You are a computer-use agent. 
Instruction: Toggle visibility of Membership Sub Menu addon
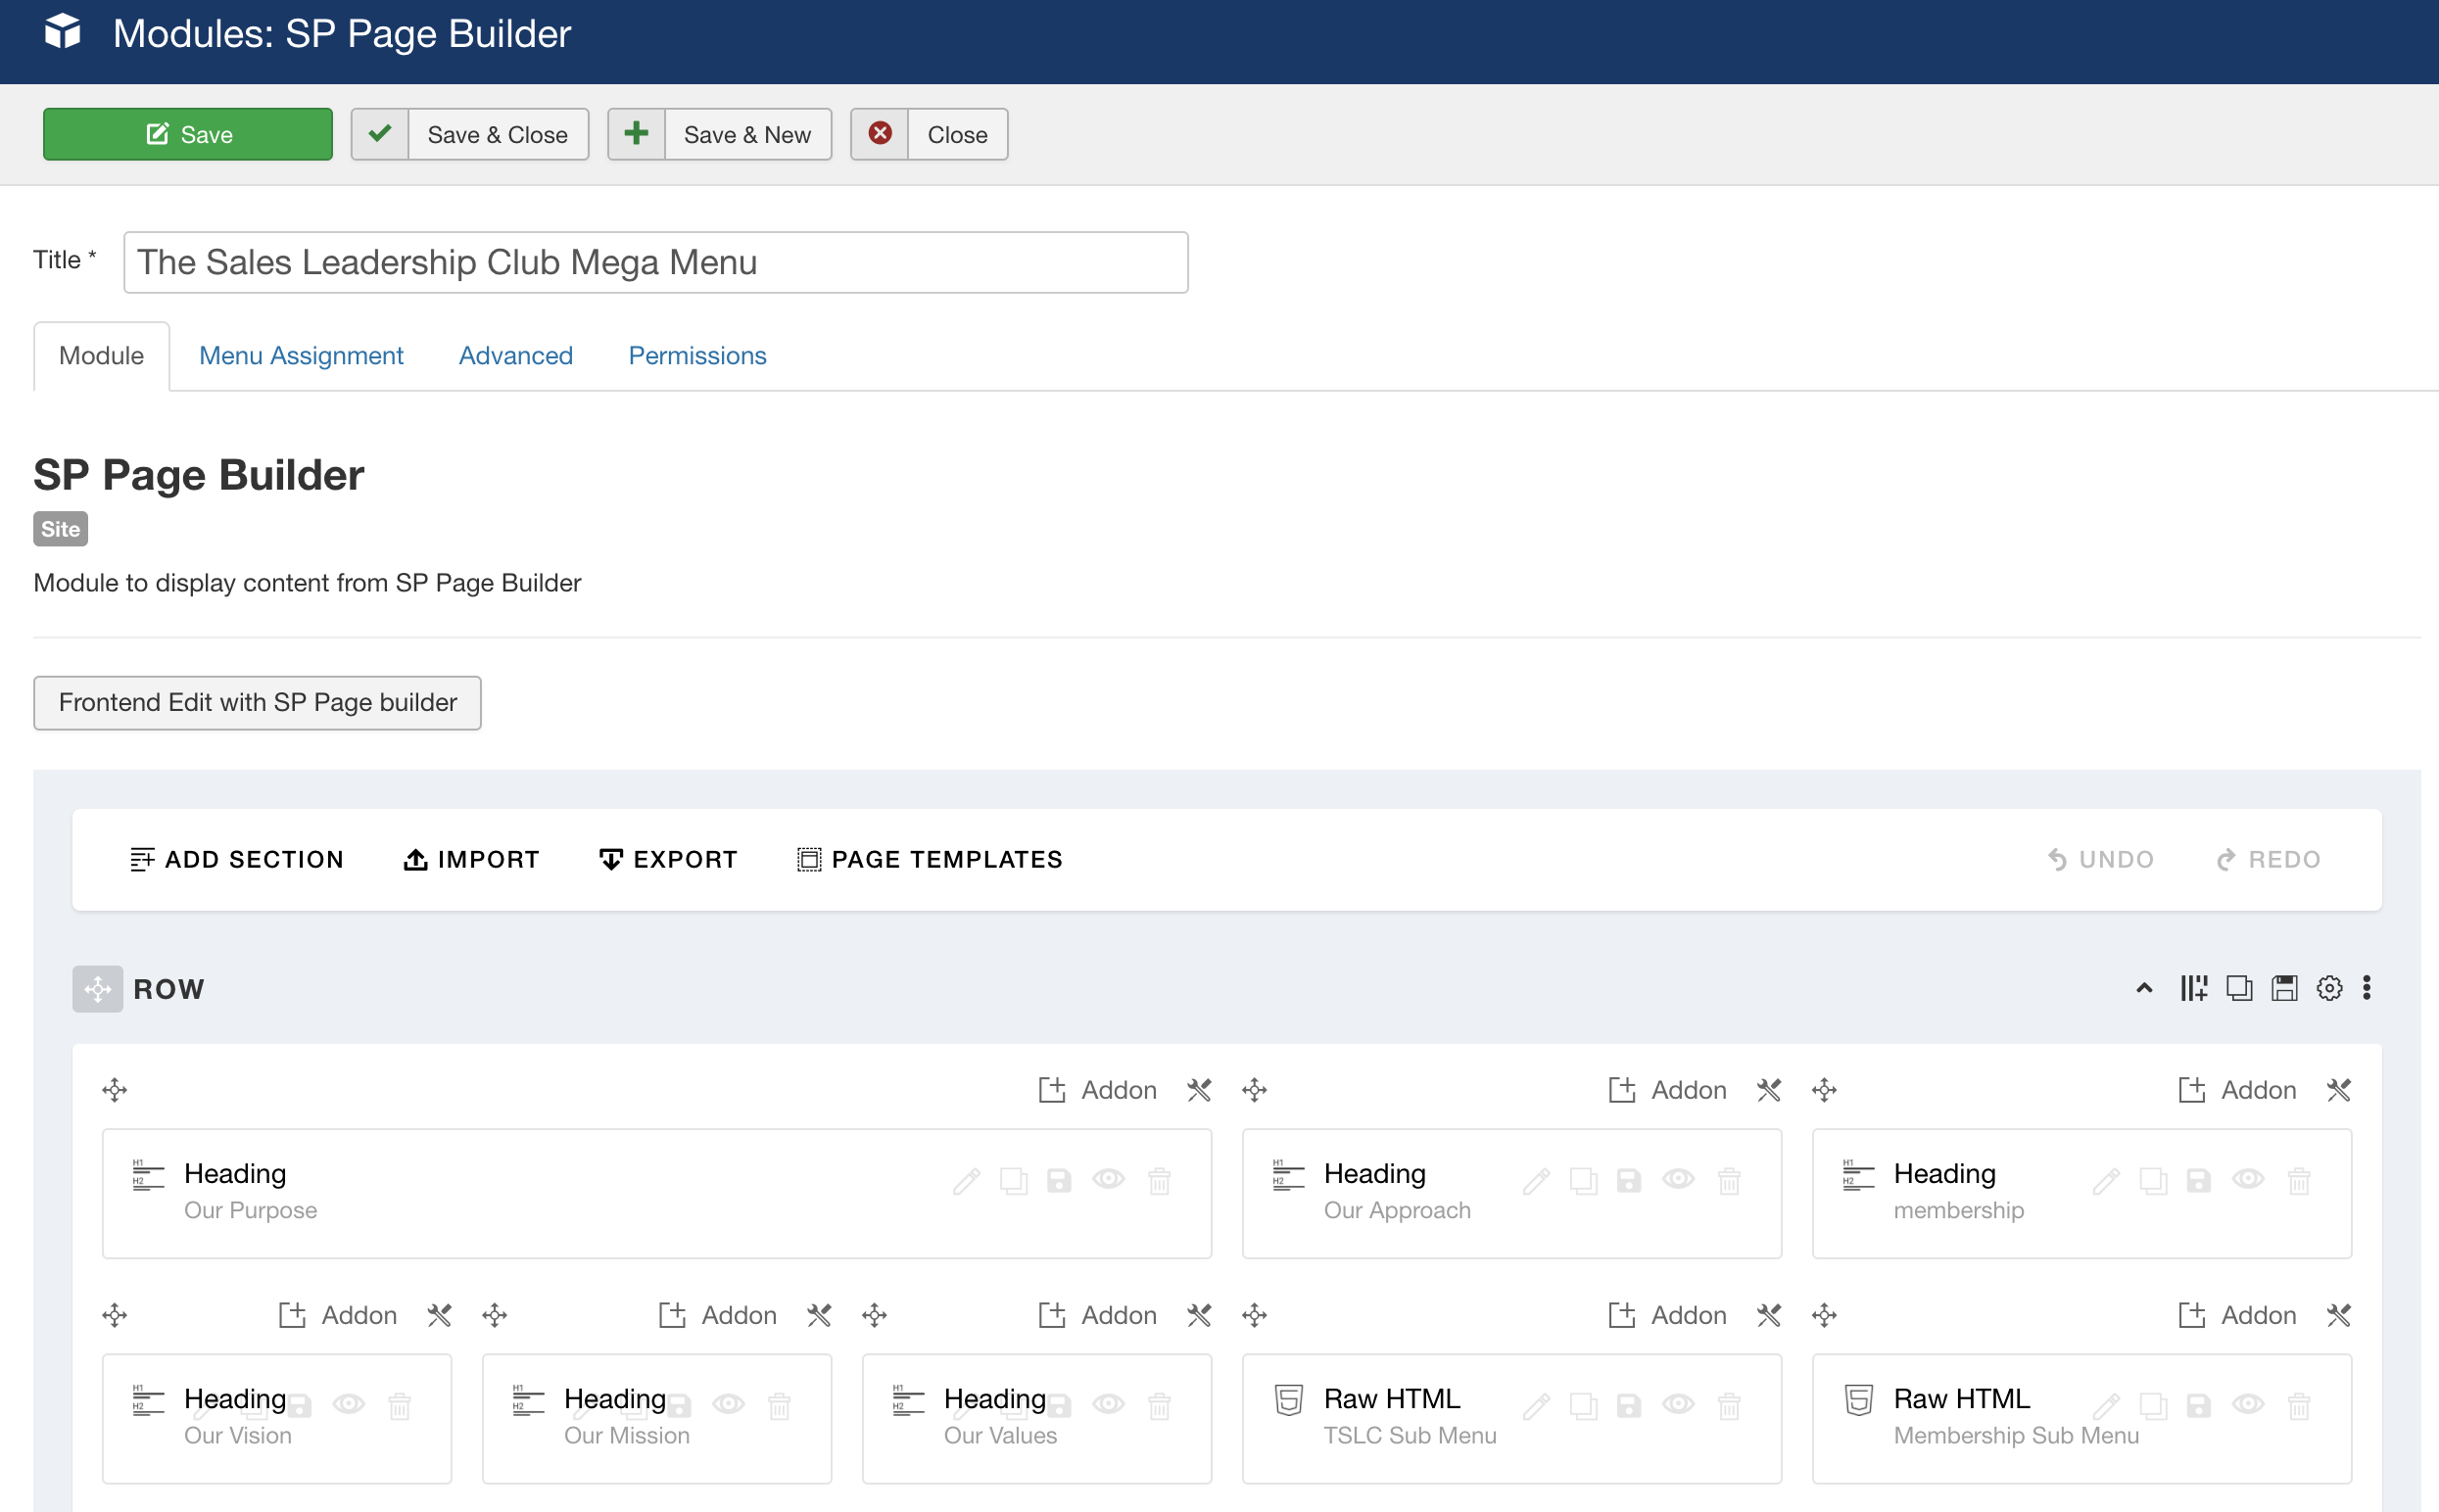(2248, 1405)
